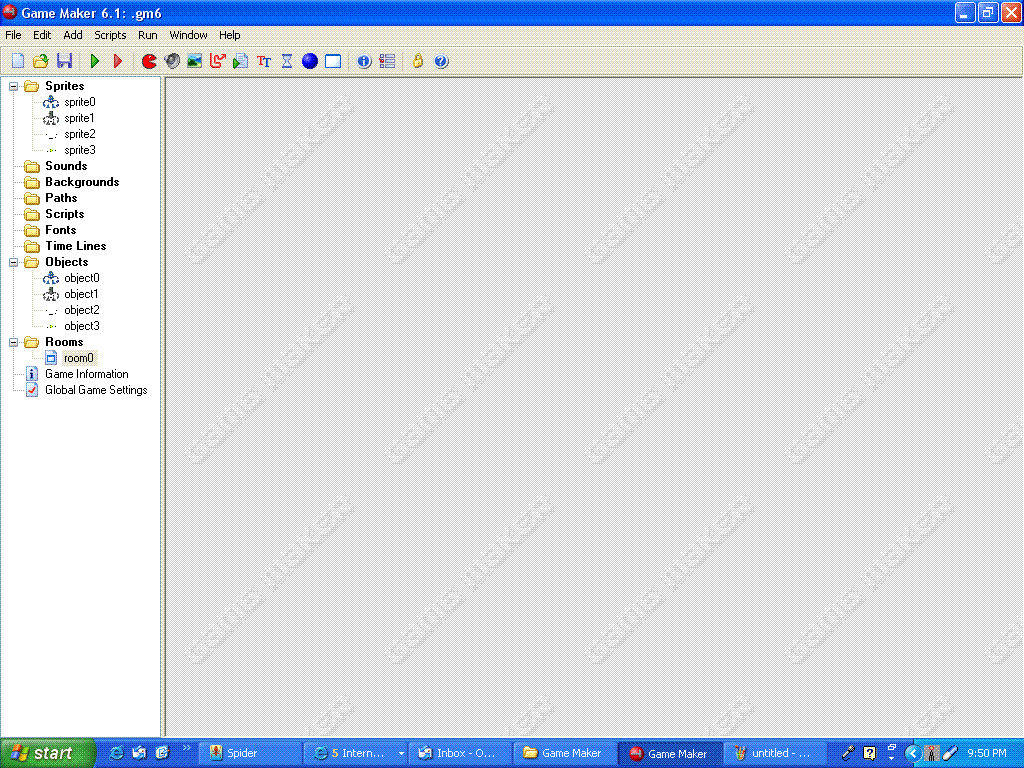
Task: Select sprite0 in resource tree
Action: click(80, 102)
